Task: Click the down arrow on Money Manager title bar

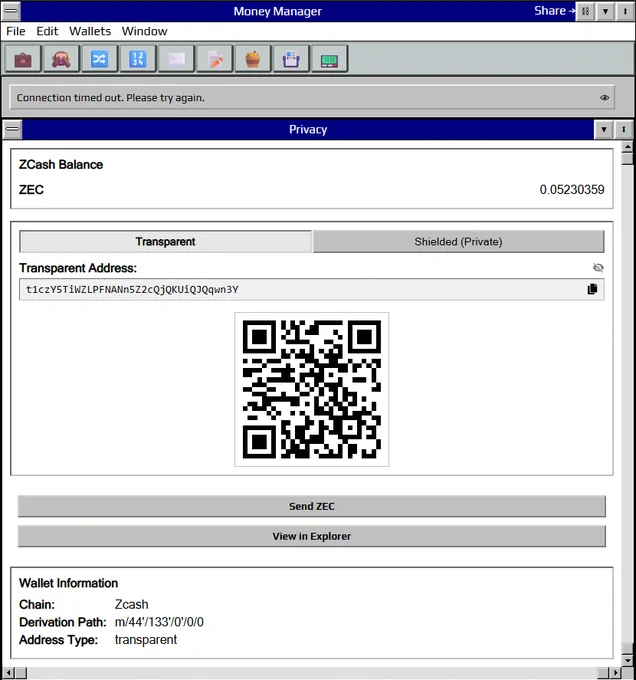Action: (606, 11)
